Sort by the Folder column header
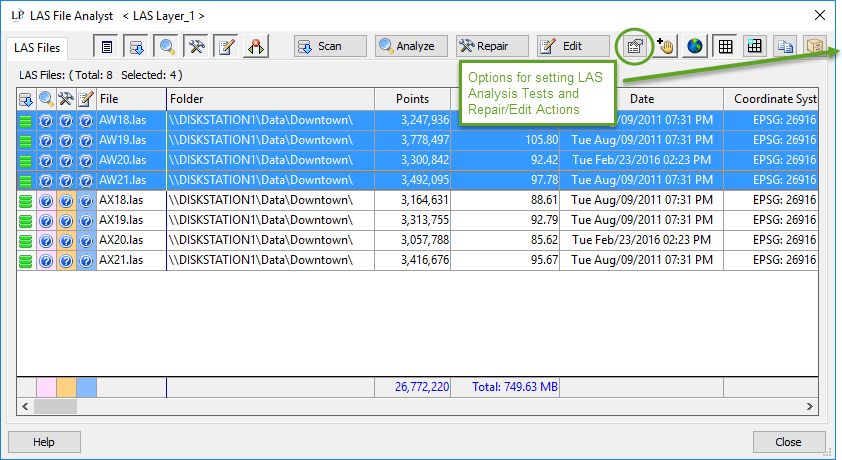Viewport: 842px width, 460px height. (x=271, y=99)
